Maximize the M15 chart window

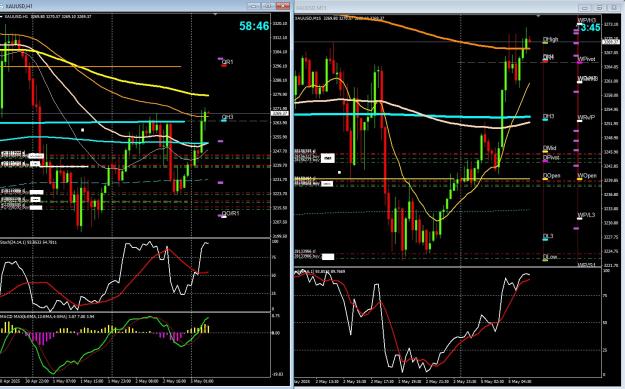[x=599, y=8]
